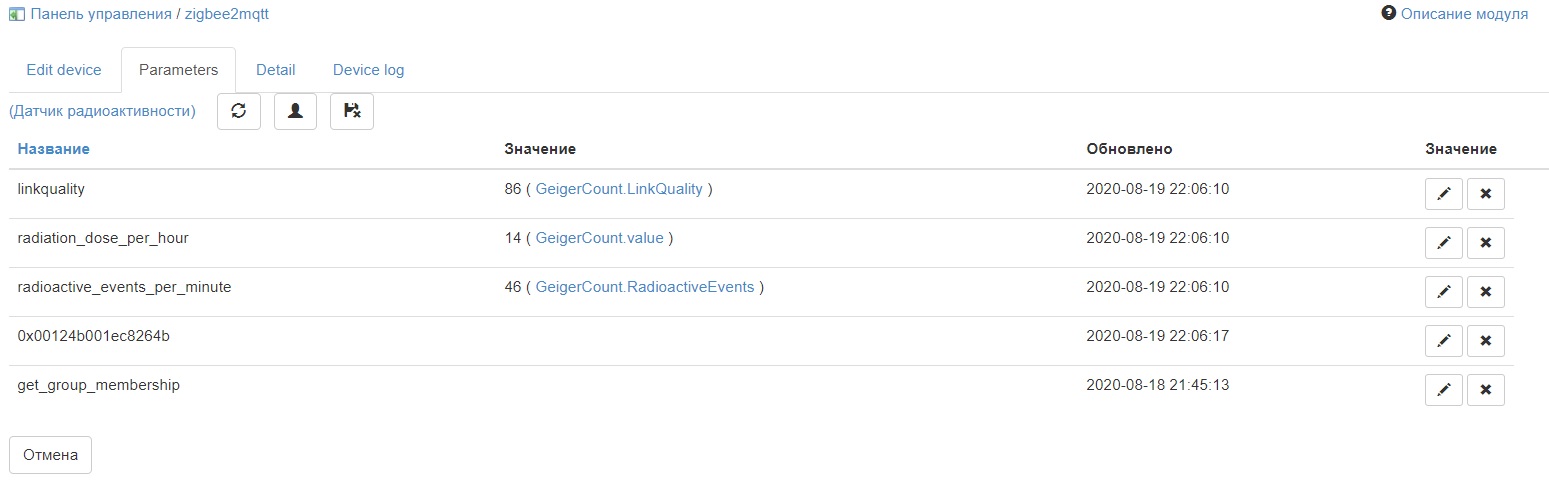
Task: Click the refresh parameters icon button
Action: (239, 111)
